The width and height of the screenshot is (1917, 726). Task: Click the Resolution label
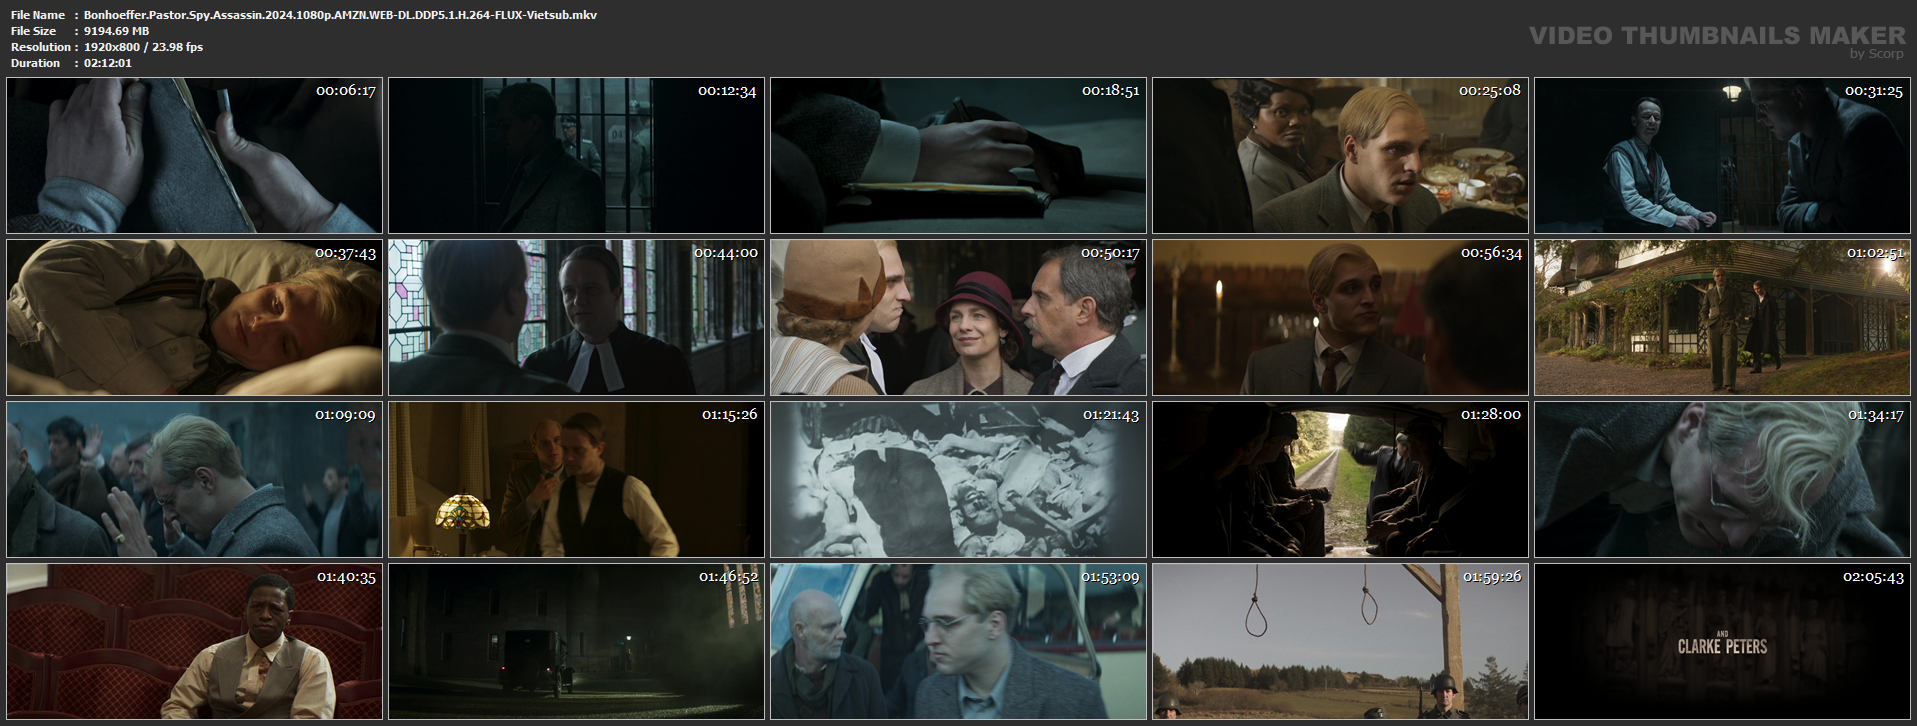tap(41, 47)
